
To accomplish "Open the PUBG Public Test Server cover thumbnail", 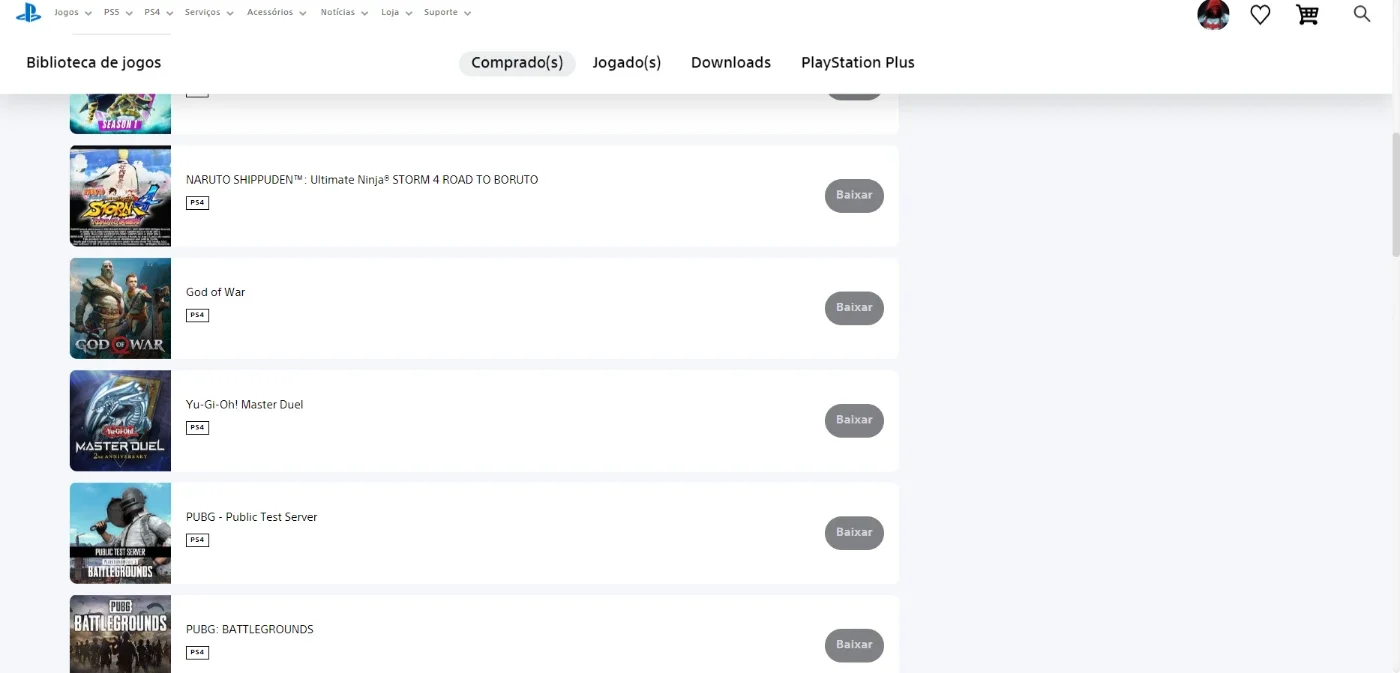I will pyautogui.click(x=120, y=533).
